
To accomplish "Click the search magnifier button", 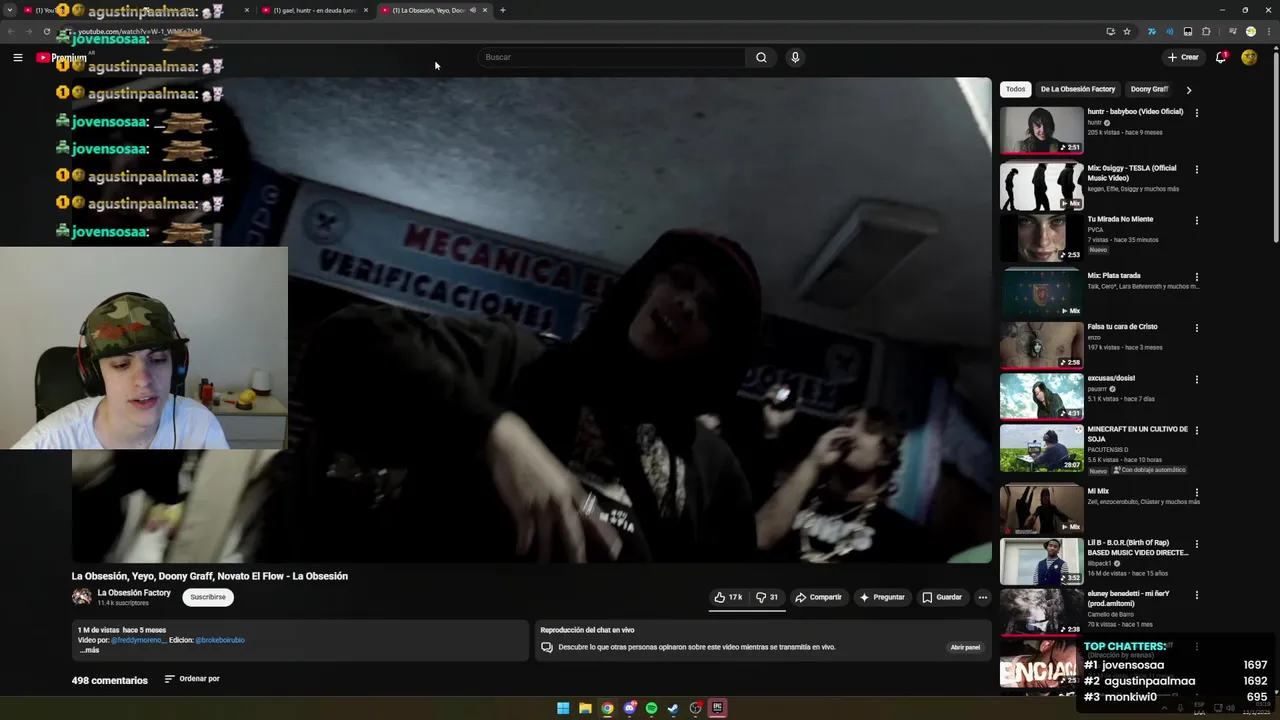I will click(761, 57).
